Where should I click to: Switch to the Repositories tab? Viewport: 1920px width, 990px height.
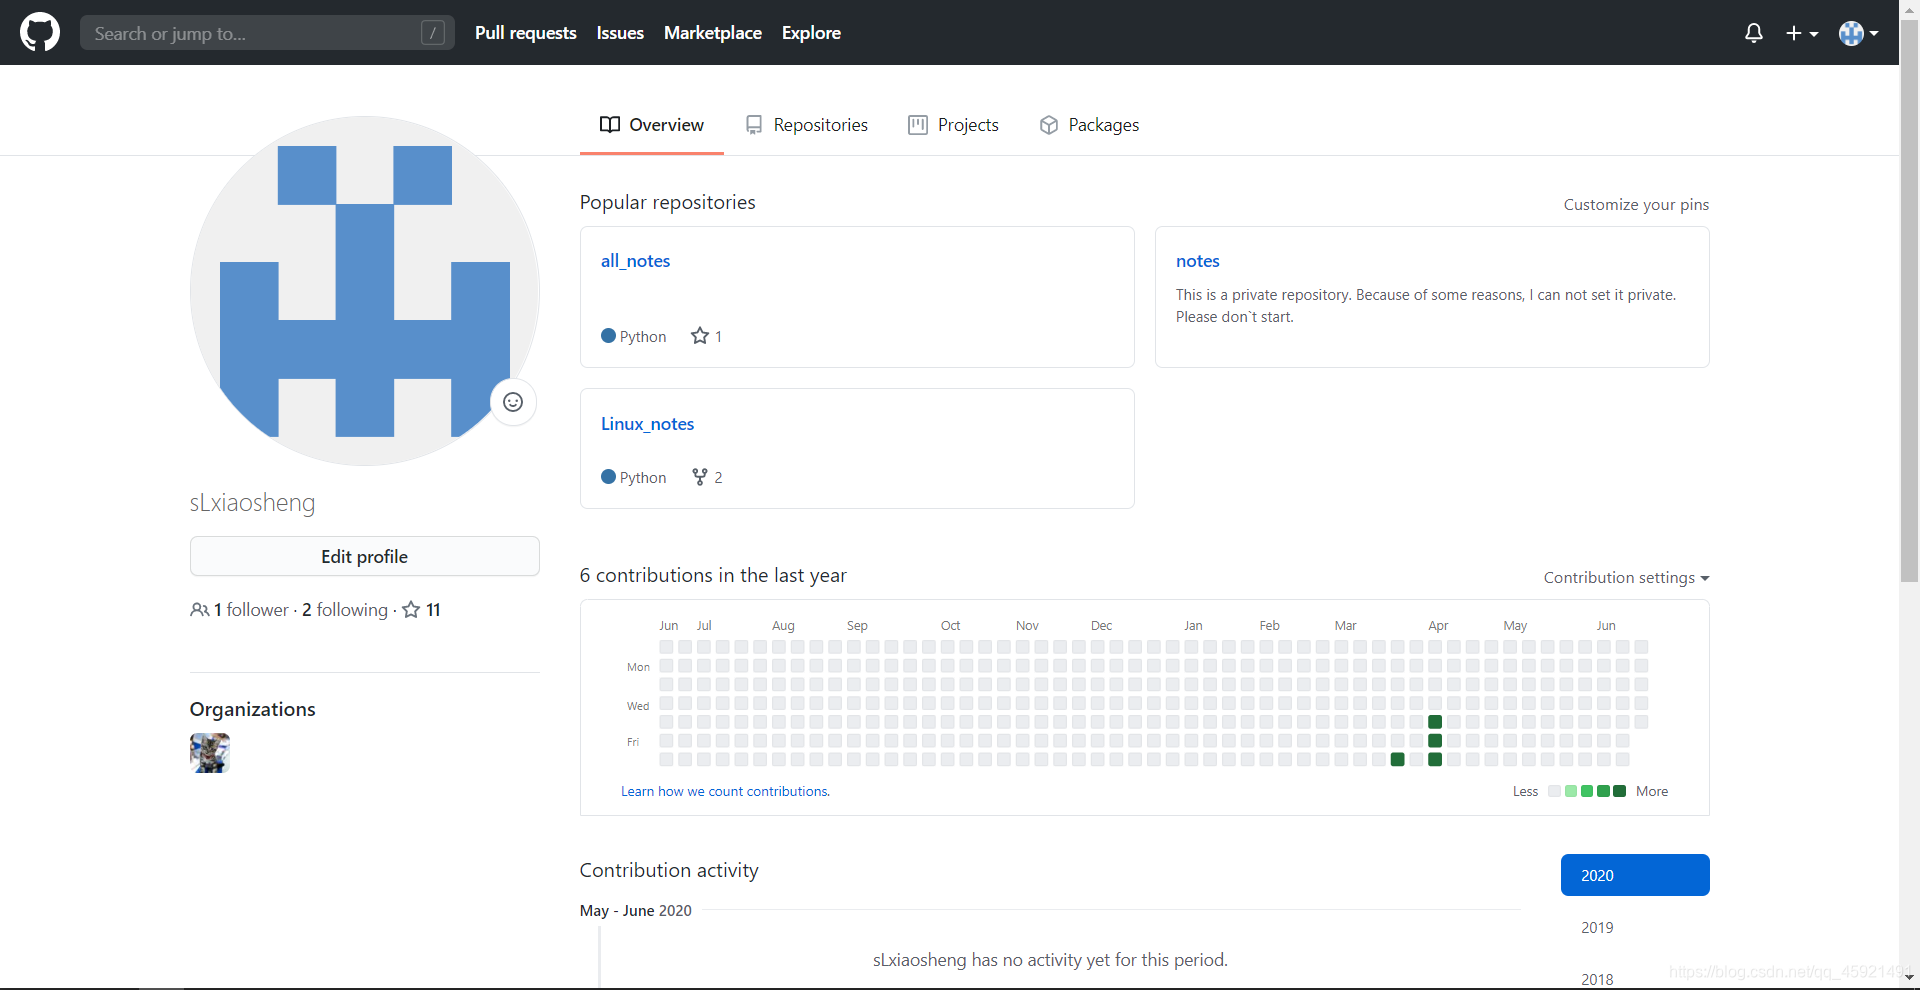(x=807, y=125)
